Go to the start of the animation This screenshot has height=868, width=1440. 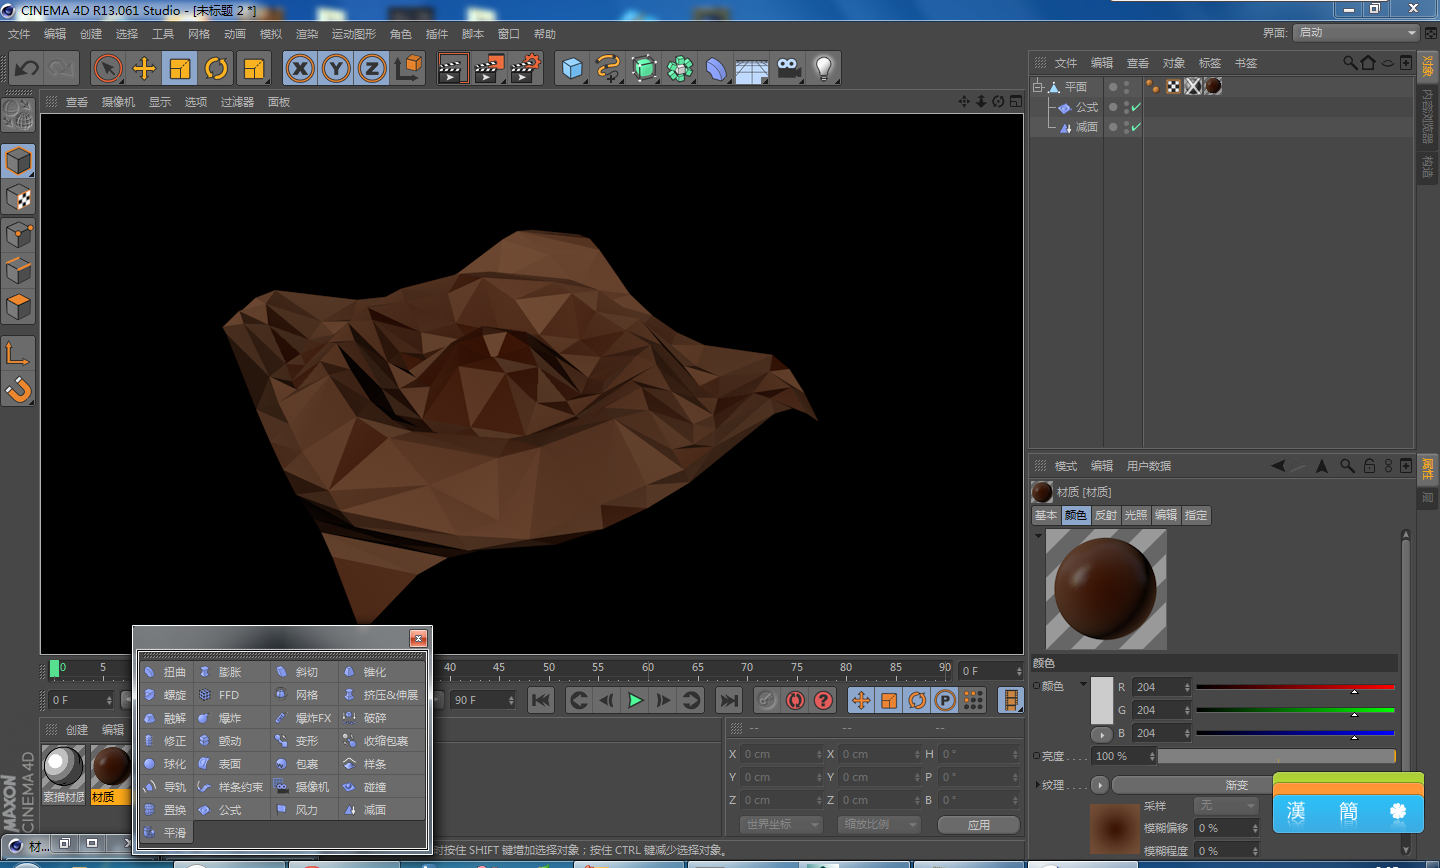[x=541, y=700]
